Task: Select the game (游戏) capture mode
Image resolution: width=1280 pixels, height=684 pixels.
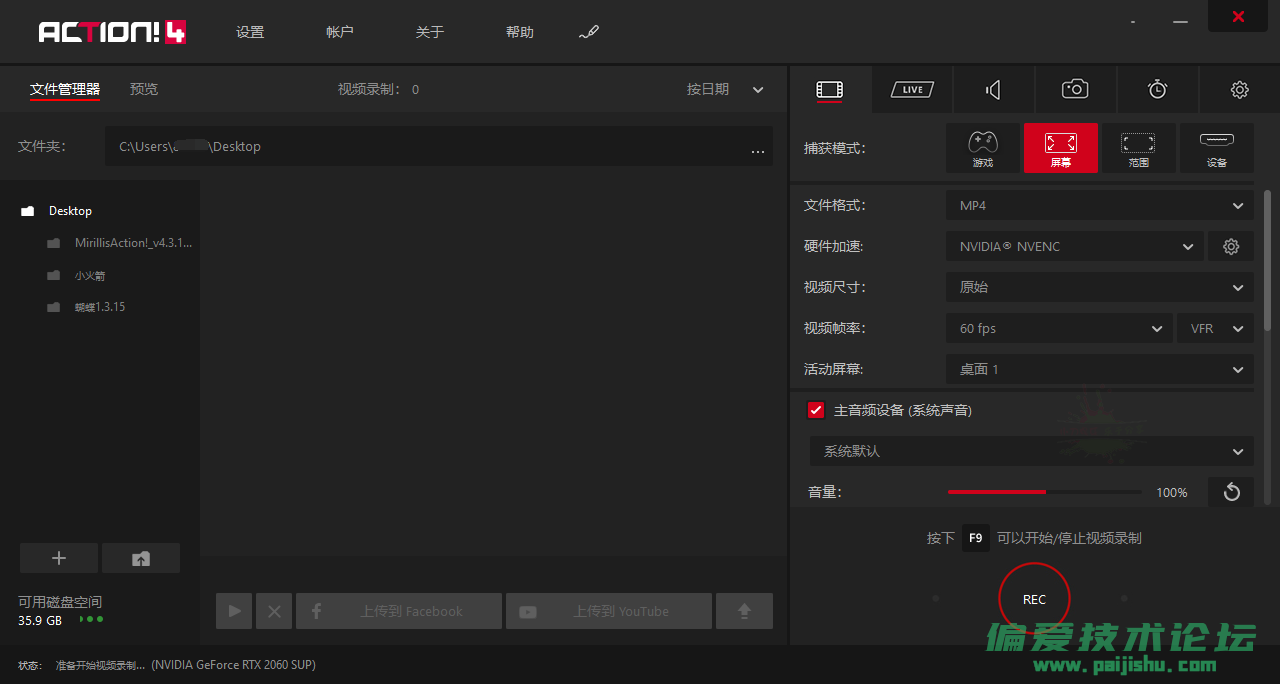Action: [983, 148]
